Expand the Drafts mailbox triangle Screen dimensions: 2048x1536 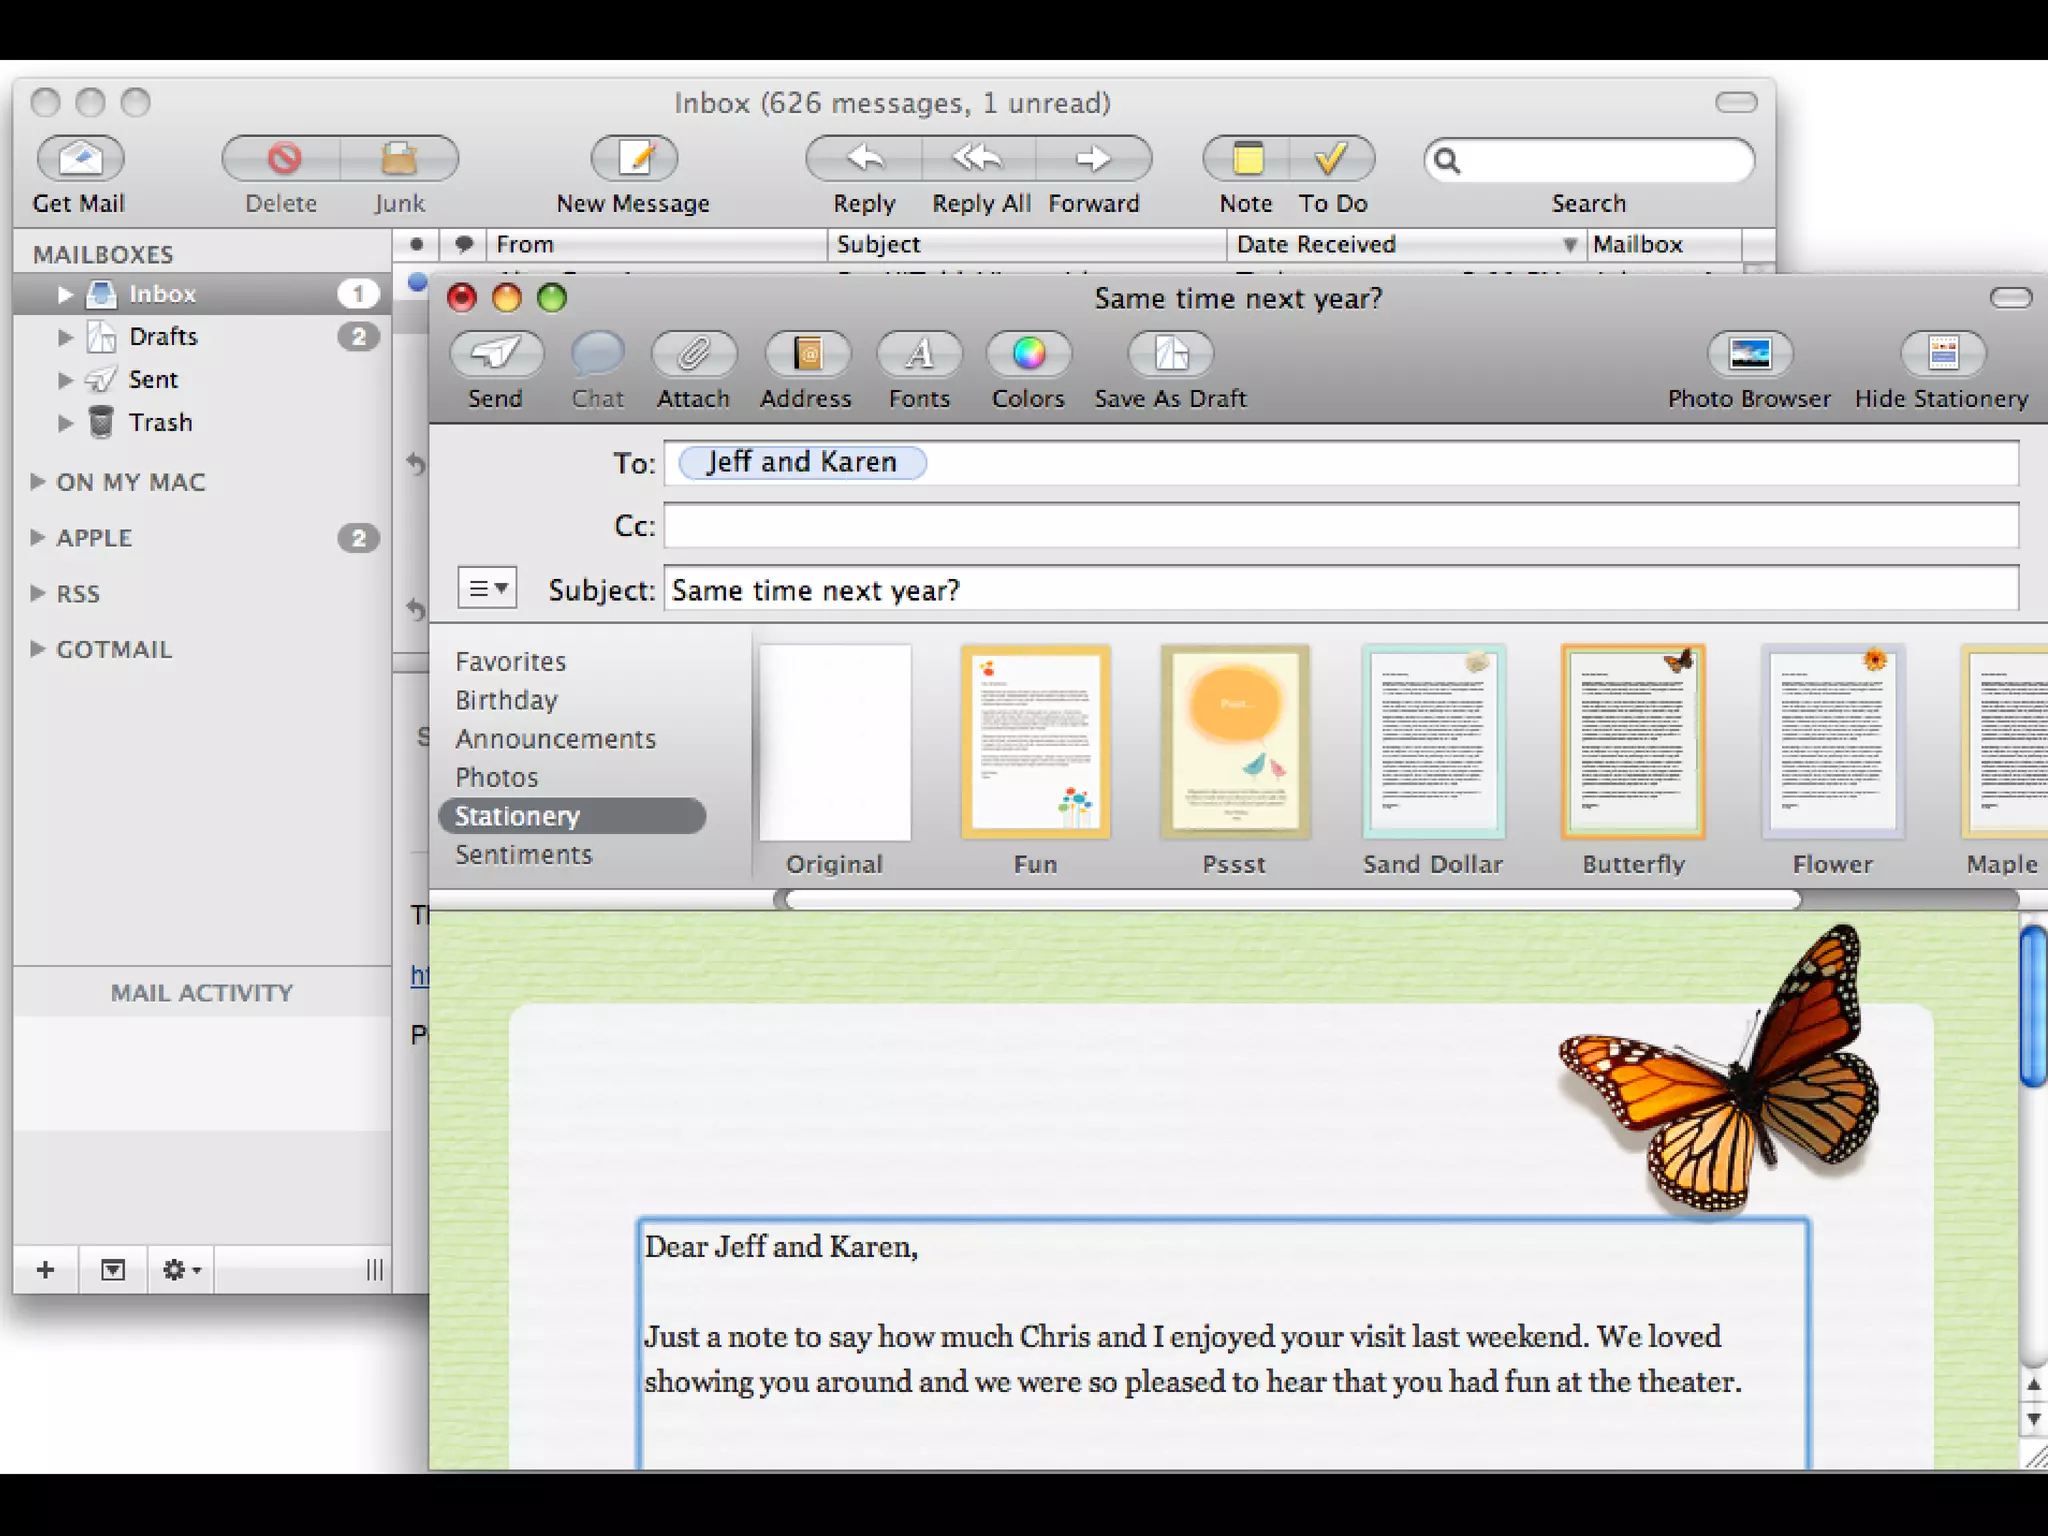(65, 337)
